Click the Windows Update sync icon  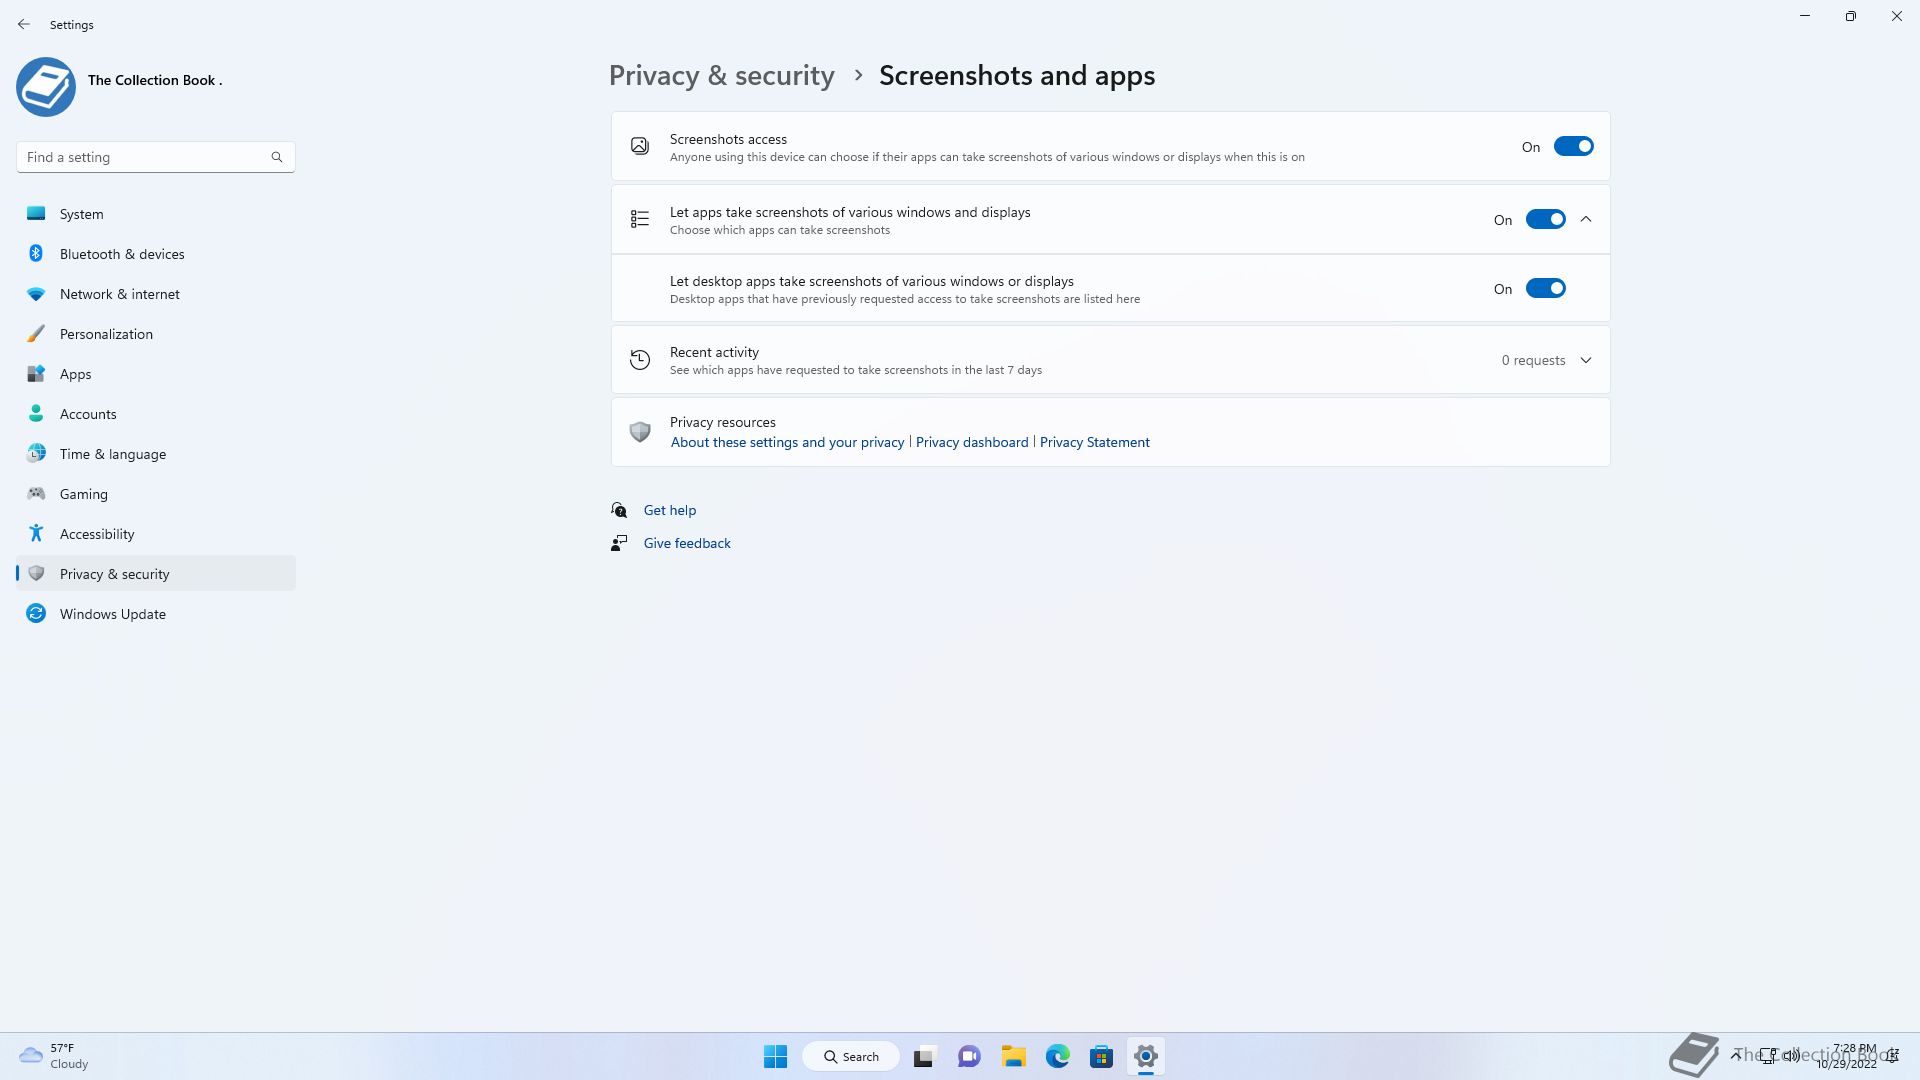(x=36, y=613)
